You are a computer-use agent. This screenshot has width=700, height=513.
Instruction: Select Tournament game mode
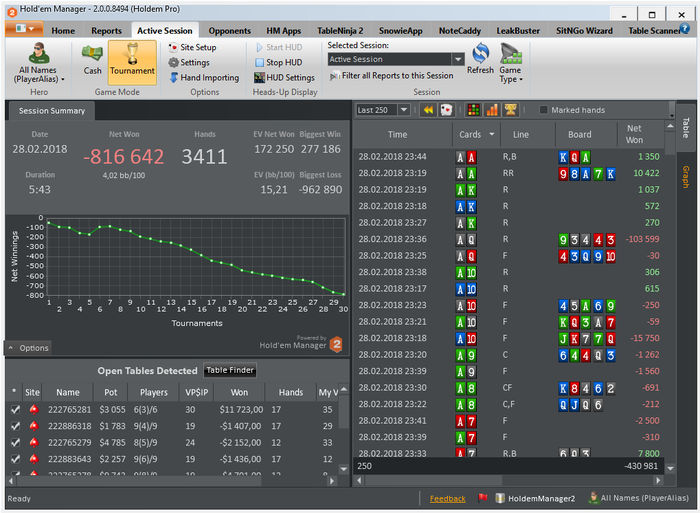click(132, 61)
